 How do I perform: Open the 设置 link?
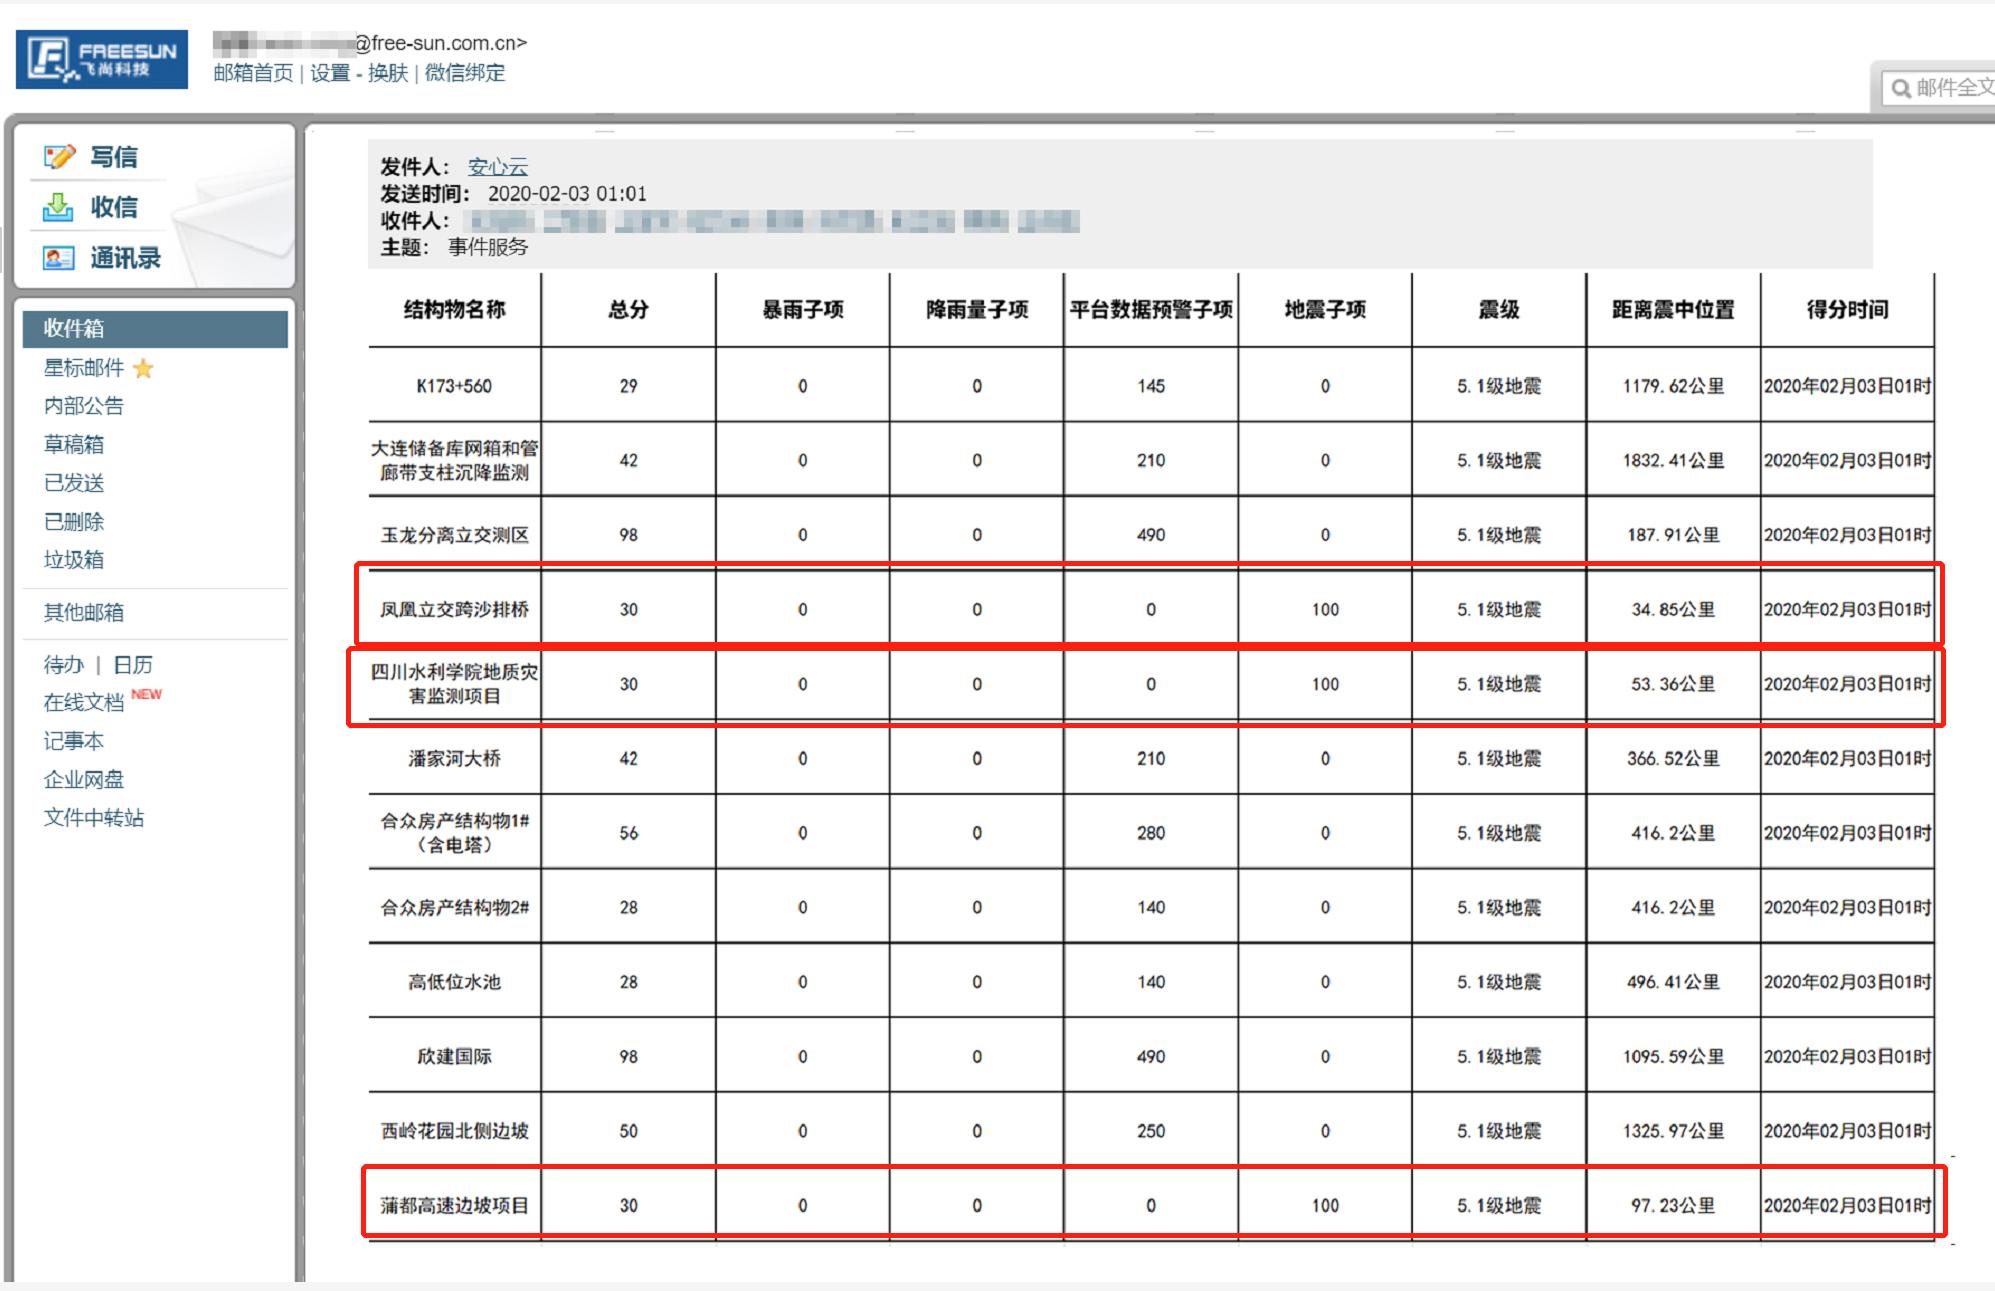click(x=330, y=73)
